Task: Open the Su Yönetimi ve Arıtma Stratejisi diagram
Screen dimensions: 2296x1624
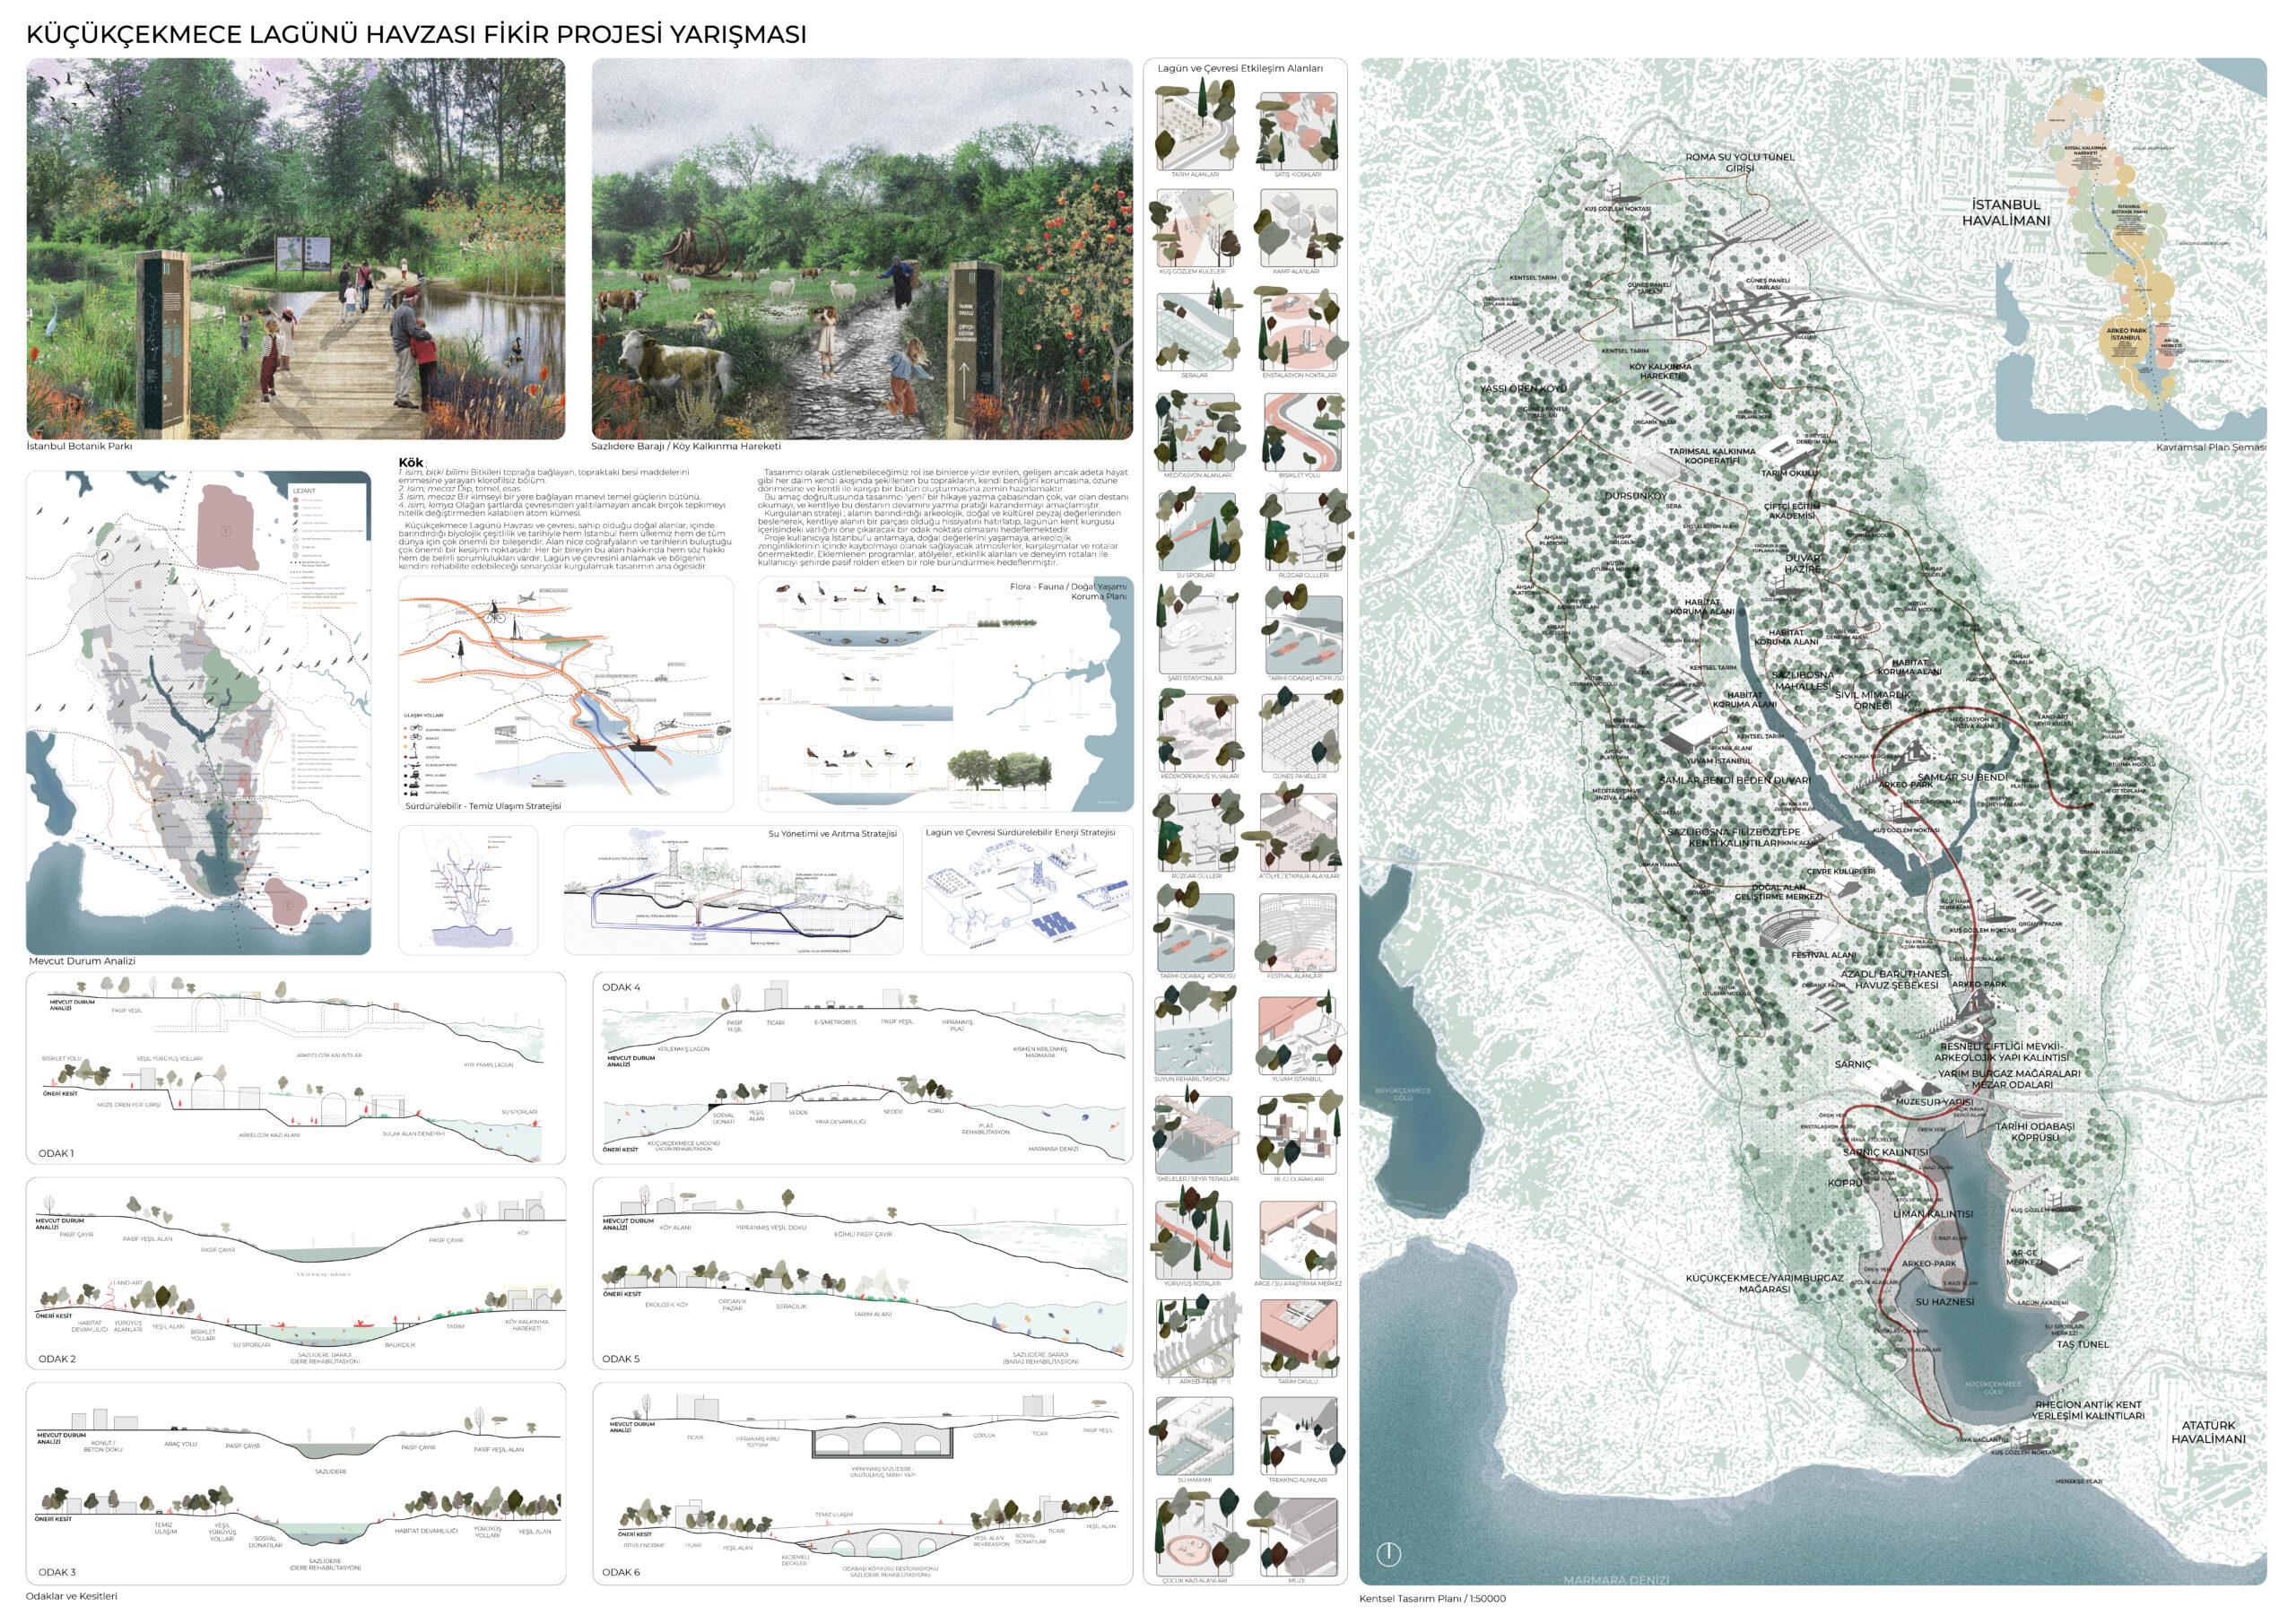Action: (x=733, y=890)
